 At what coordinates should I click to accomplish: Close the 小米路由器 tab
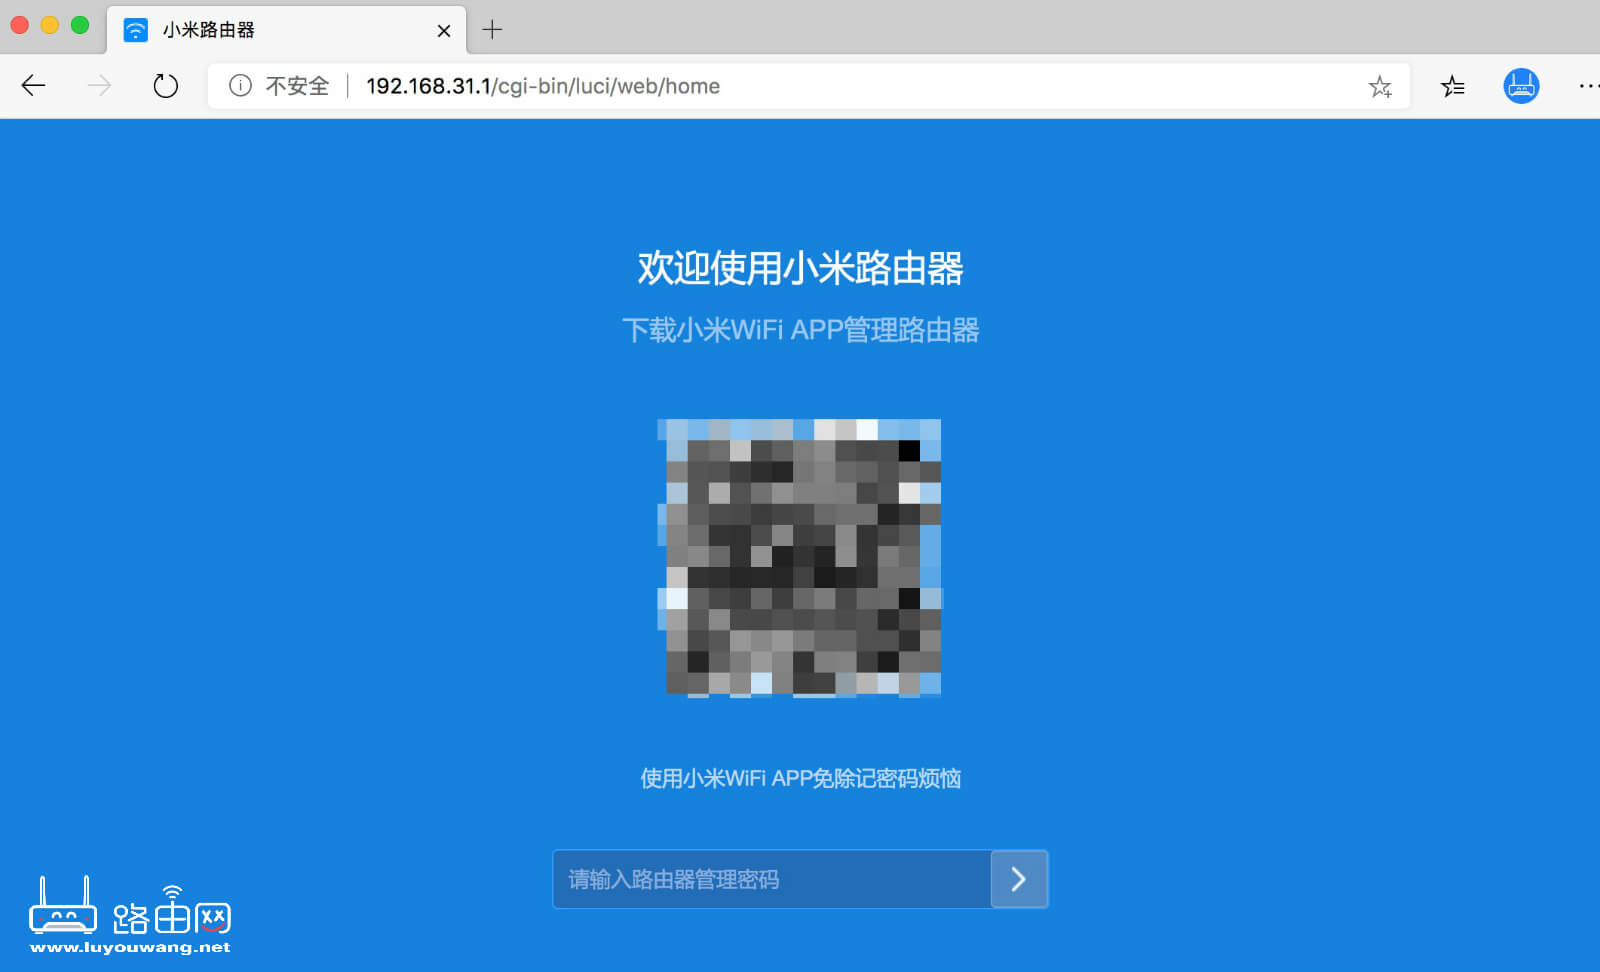point(443,30)
